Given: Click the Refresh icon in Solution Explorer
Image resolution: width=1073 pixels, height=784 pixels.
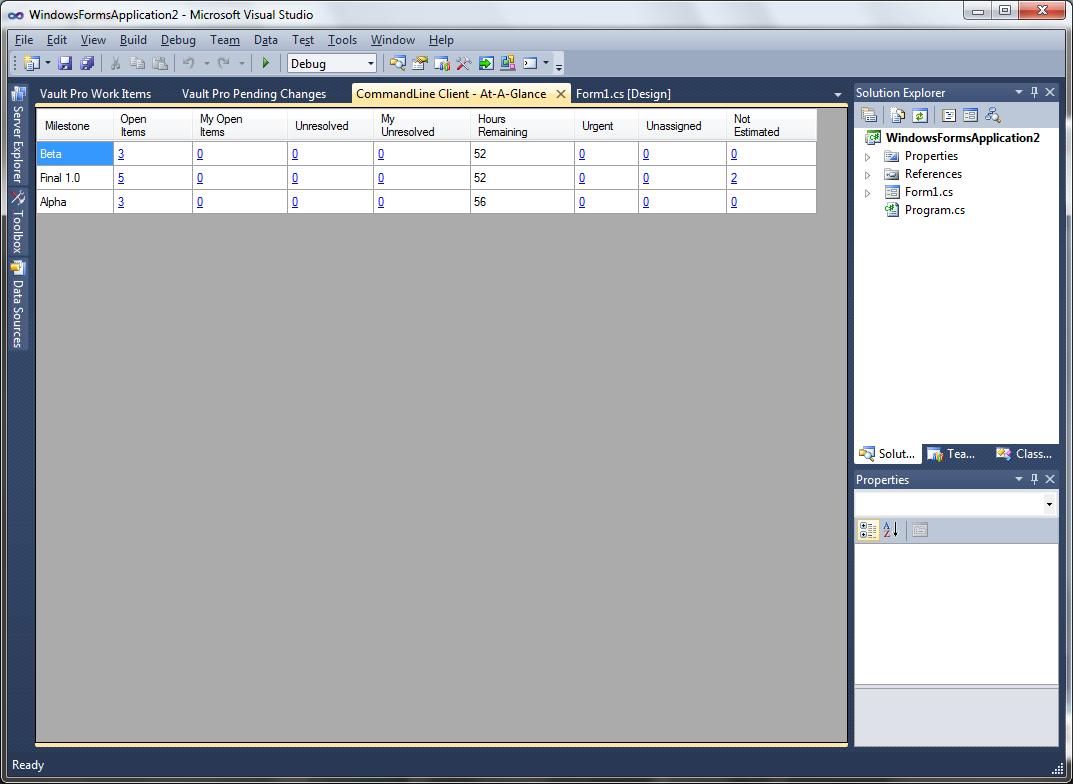Looking at the screenshot, I should pyautogui.click(x=919, y=116).
